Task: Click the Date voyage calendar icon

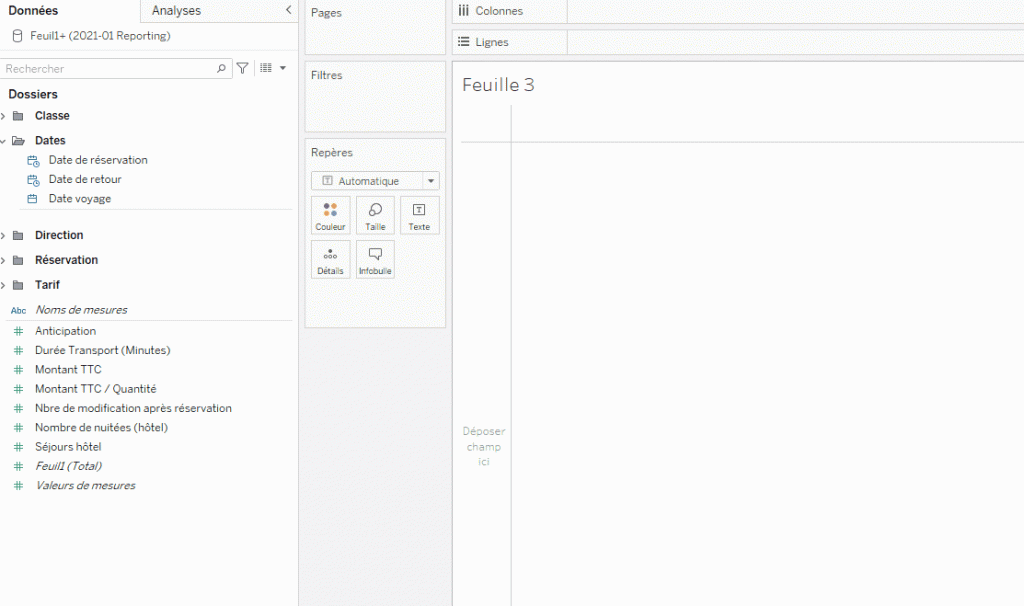Action: click(32, 199)
